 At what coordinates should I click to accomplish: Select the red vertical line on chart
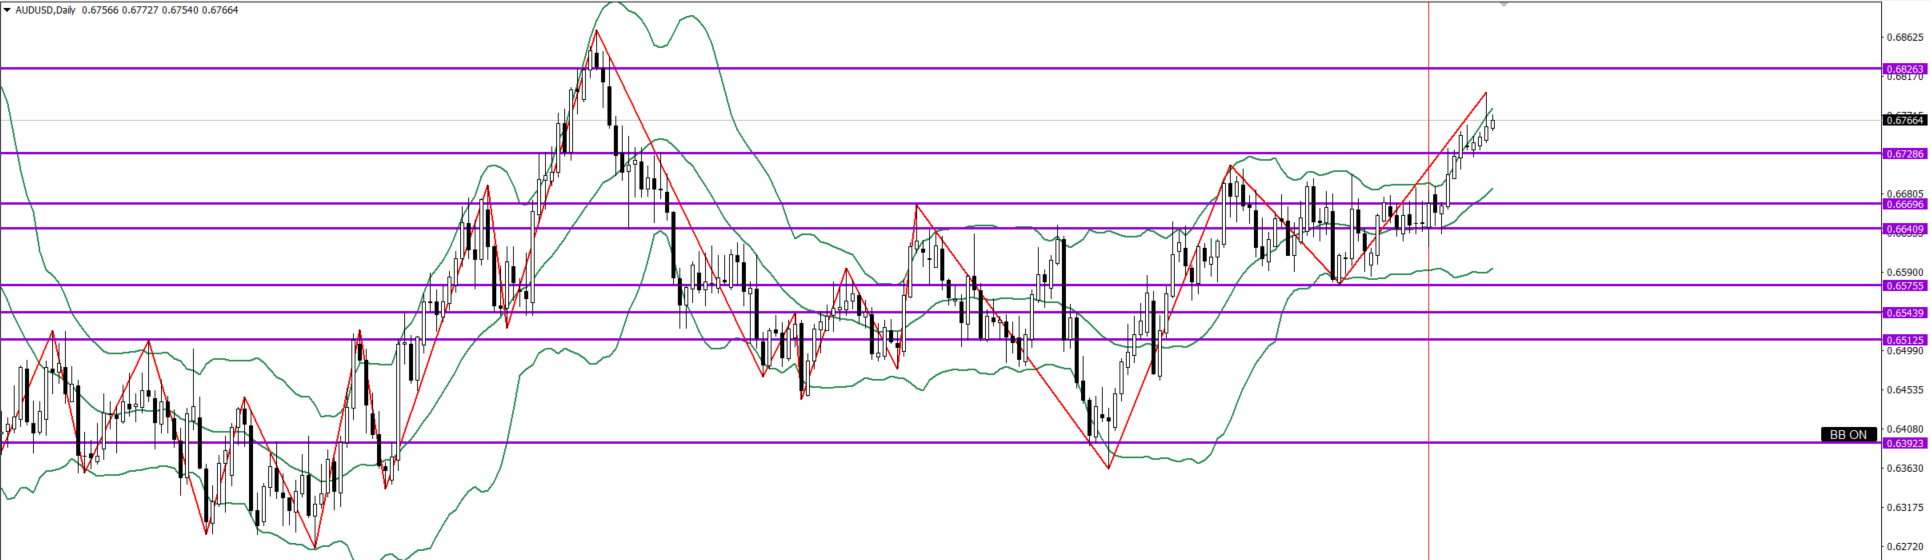[x=1428, y=300]
